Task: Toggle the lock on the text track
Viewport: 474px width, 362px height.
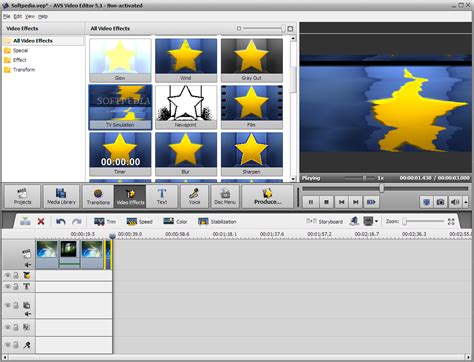Action: (16, 286)
